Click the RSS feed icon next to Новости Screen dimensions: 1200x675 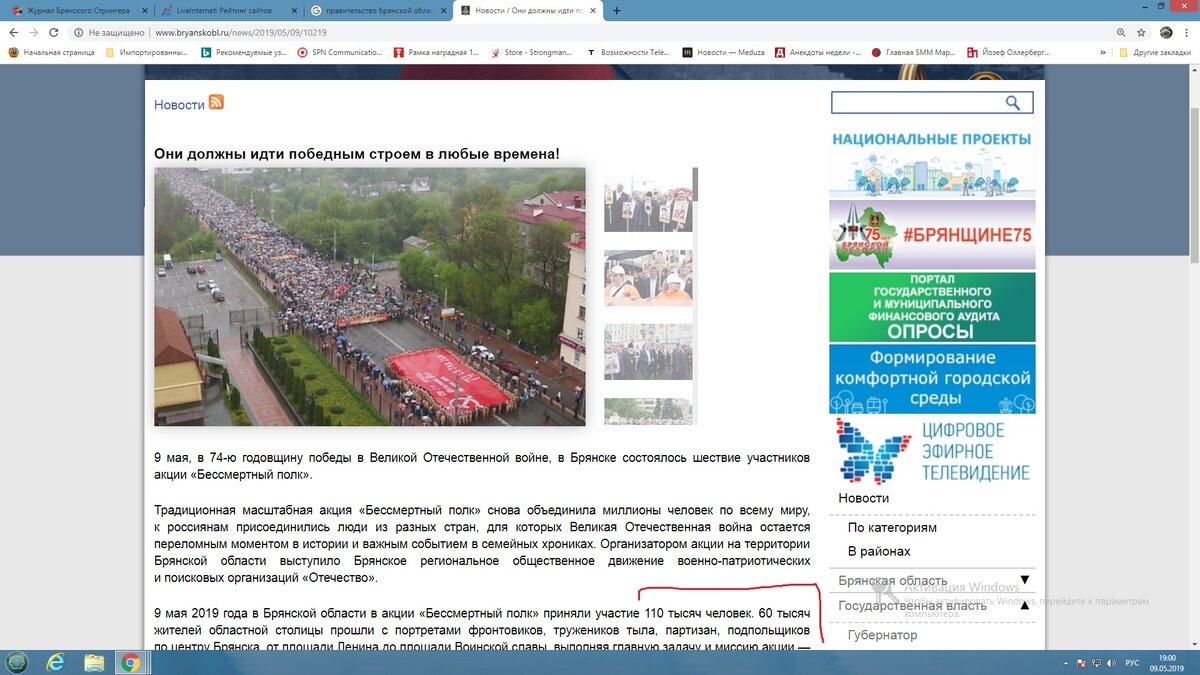coord(216,103)
